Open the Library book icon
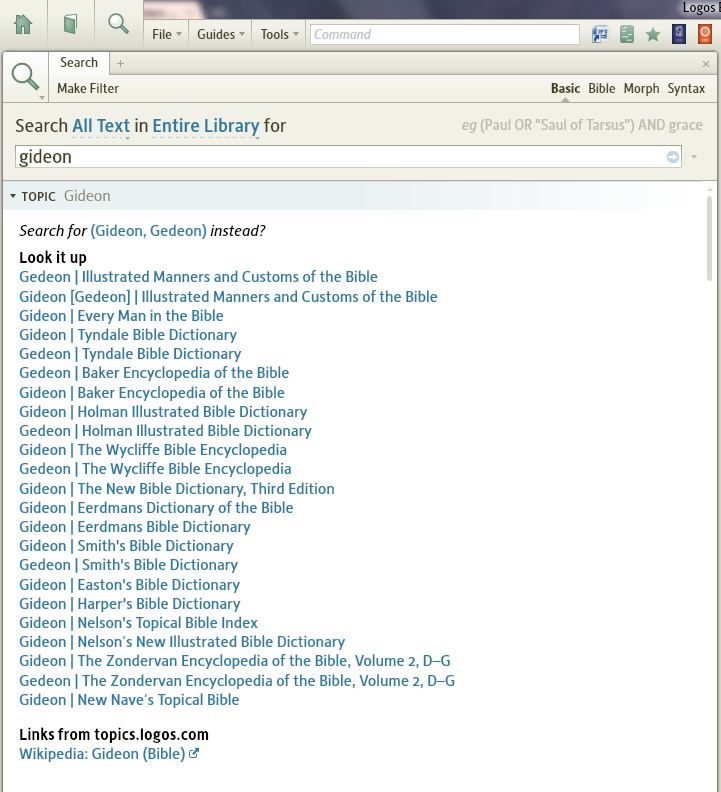Image resolution: width=721 pixels, height=792 pixels. tap(70, 24)
